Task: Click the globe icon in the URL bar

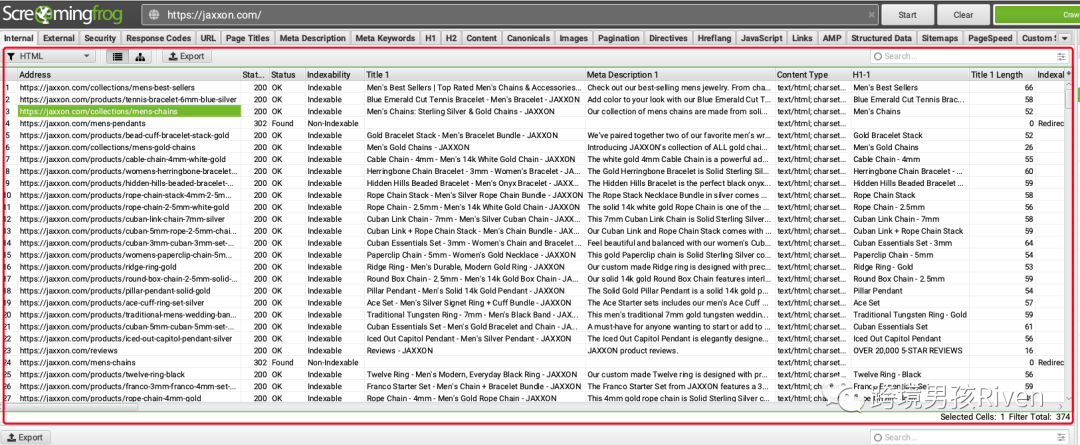Action: coord(154,14)
